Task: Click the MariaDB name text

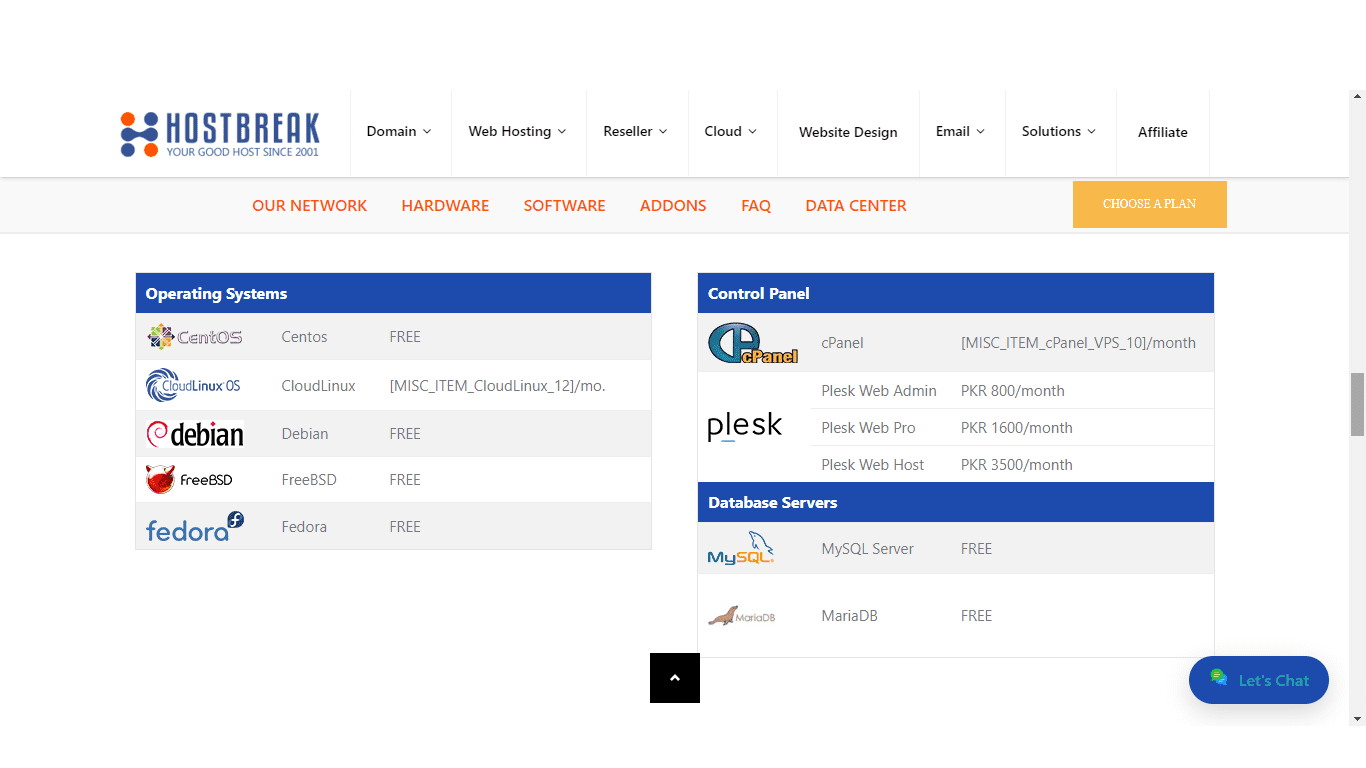Action: [849, 616]
